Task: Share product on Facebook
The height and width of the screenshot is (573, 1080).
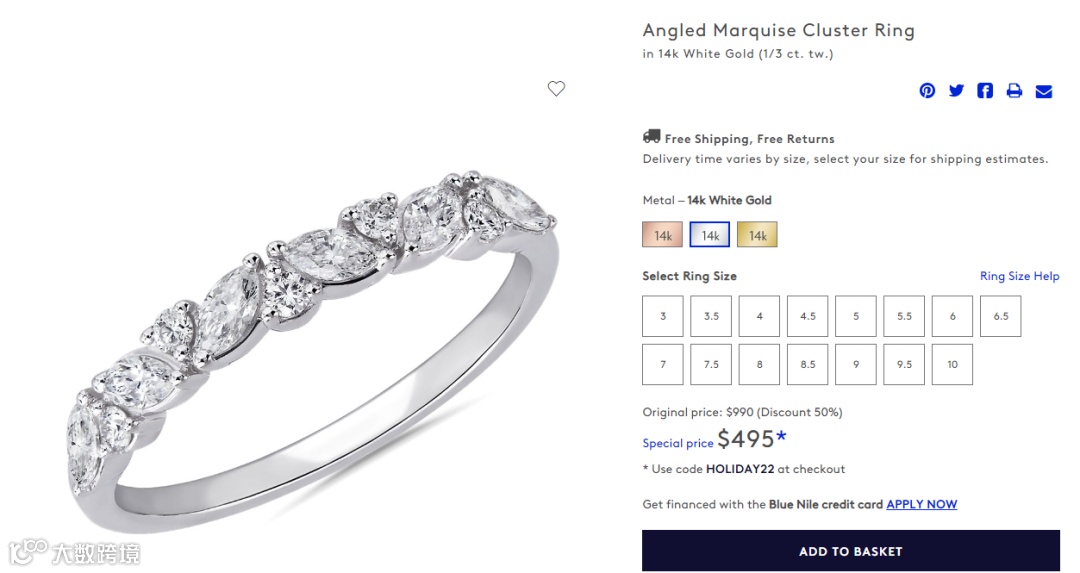Action: click(x=985, y=91)
